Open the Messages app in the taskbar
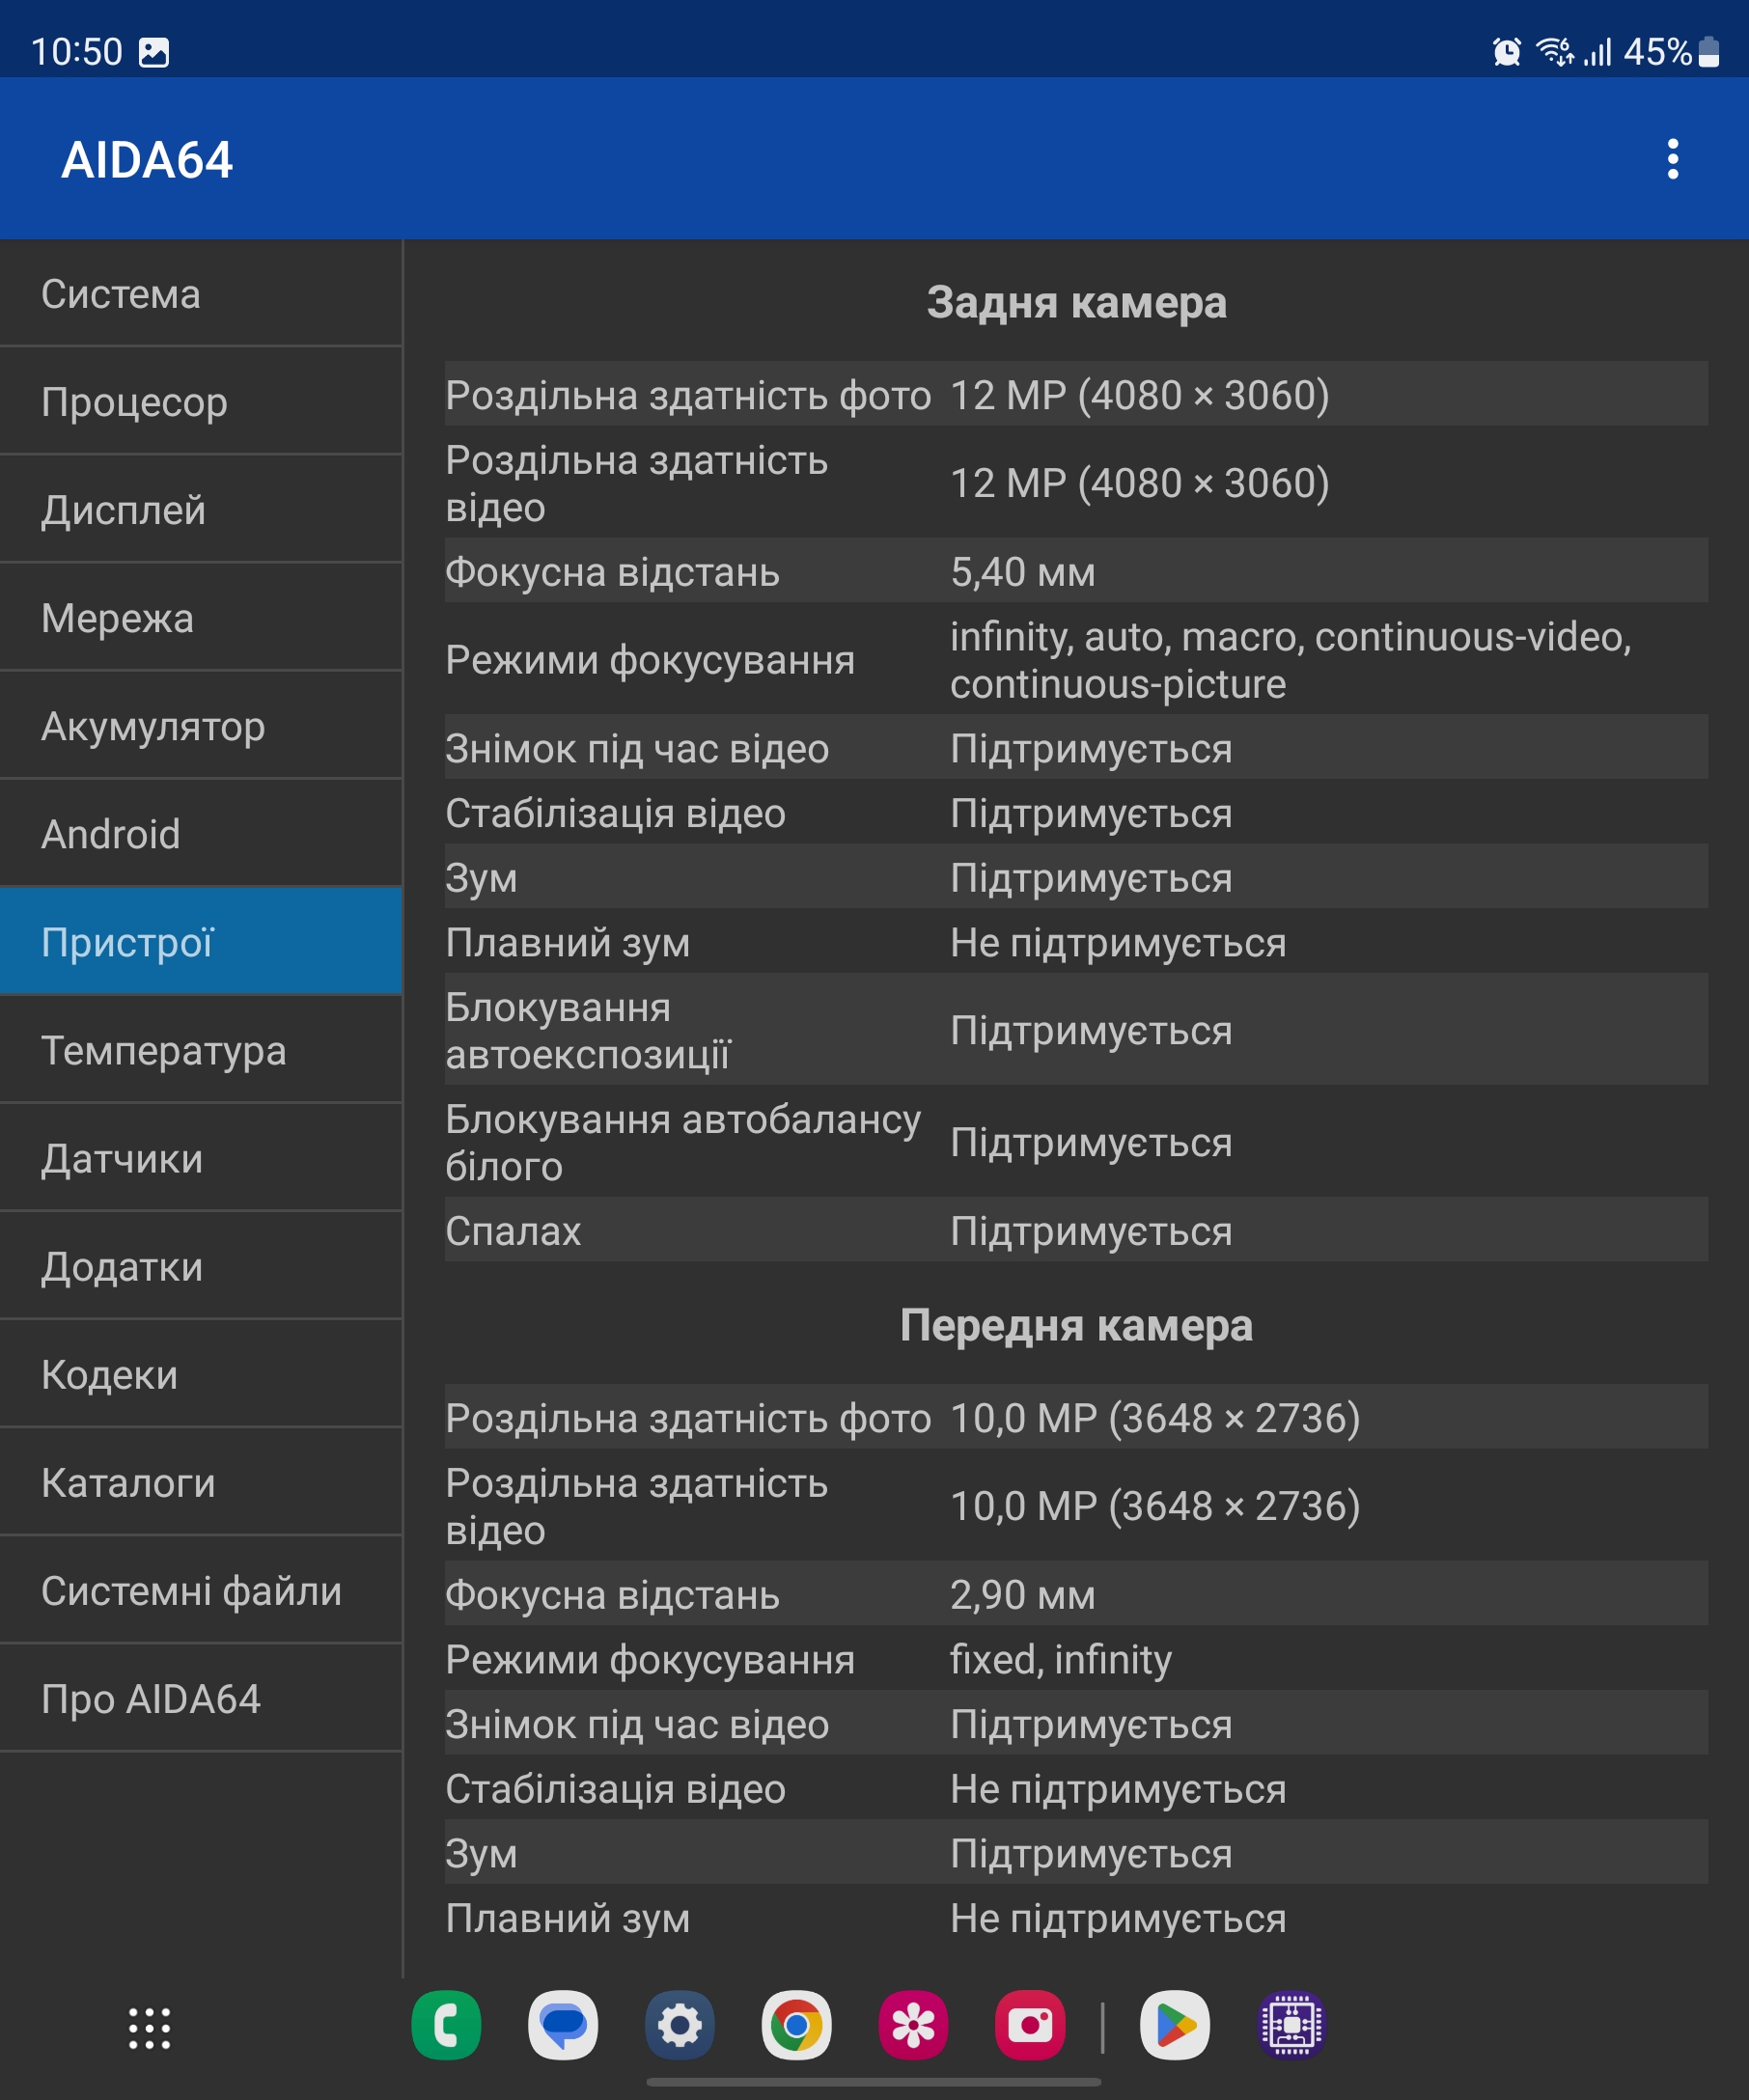Screen dimensions: 1749x2100 563,2026
